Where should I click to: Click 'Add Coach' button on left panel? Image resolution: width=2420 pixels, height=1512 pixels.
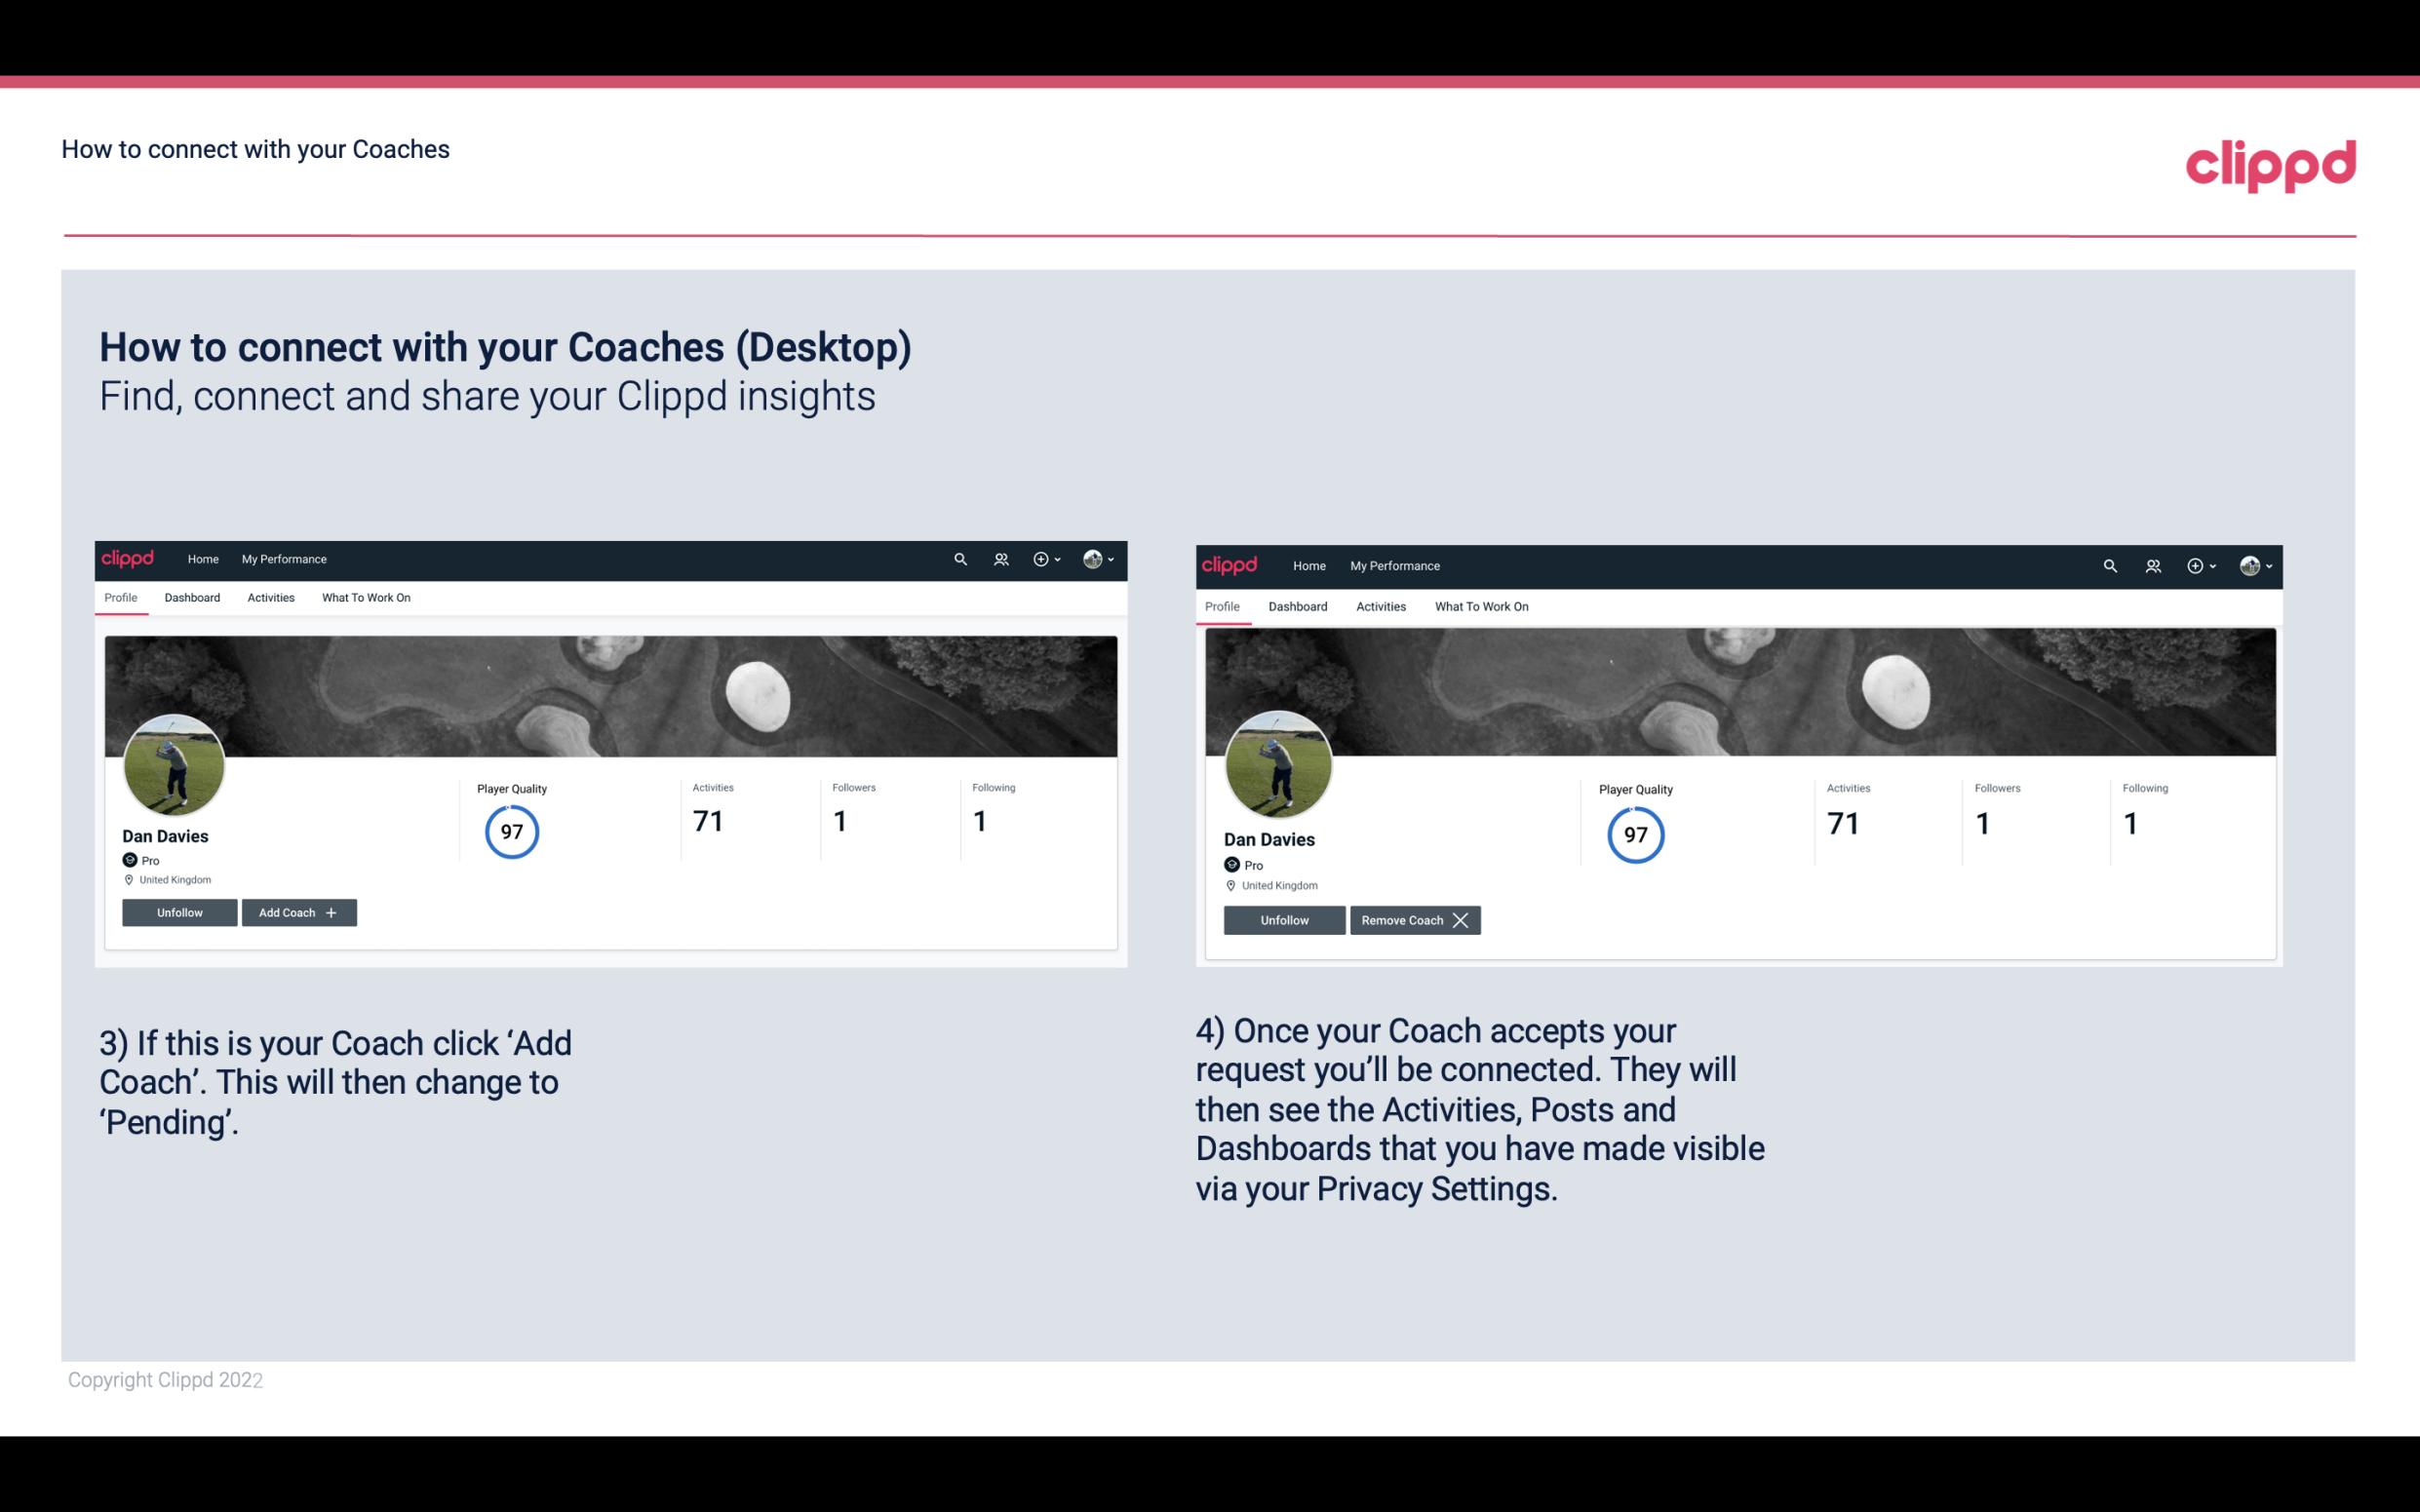298,911
